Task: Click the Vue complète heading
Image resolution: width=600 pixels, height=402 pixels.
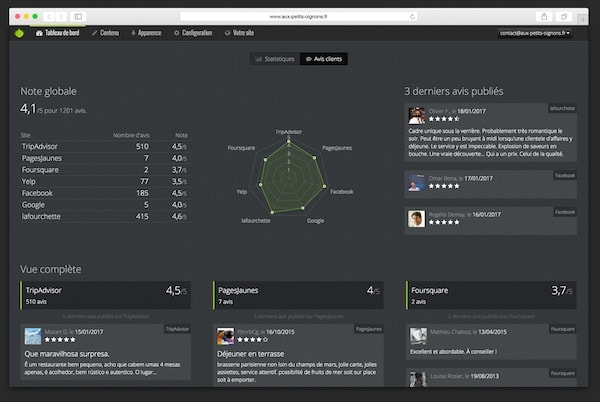Action: pos(51,269)
